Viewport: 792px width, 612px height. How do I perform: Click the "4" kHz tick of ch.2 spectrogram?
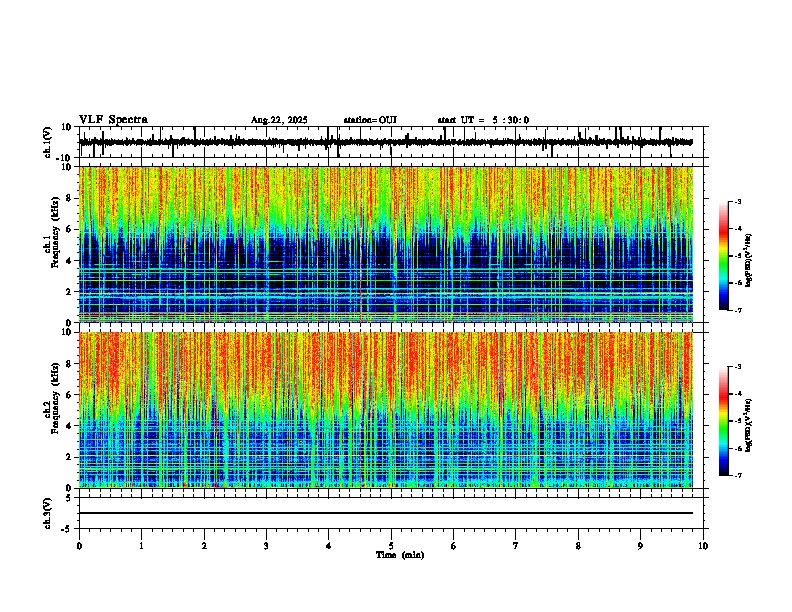69,426
